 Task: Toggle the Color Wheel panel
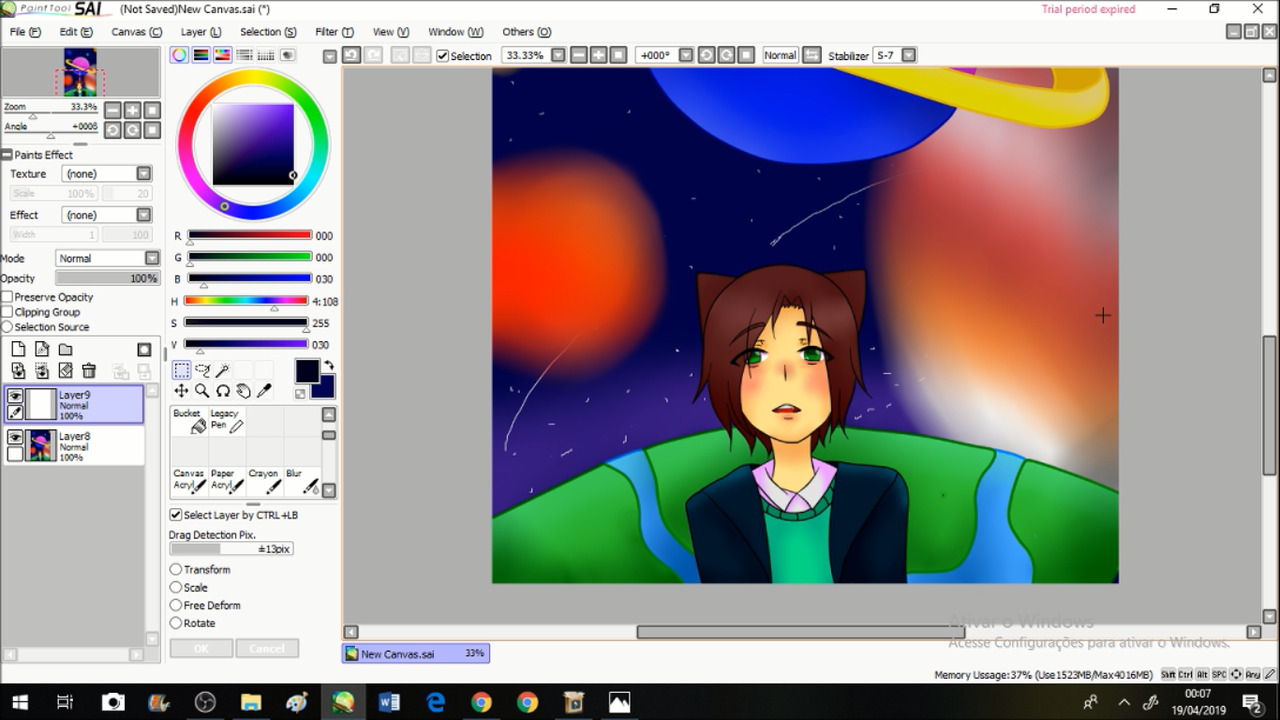click(179, 55)
